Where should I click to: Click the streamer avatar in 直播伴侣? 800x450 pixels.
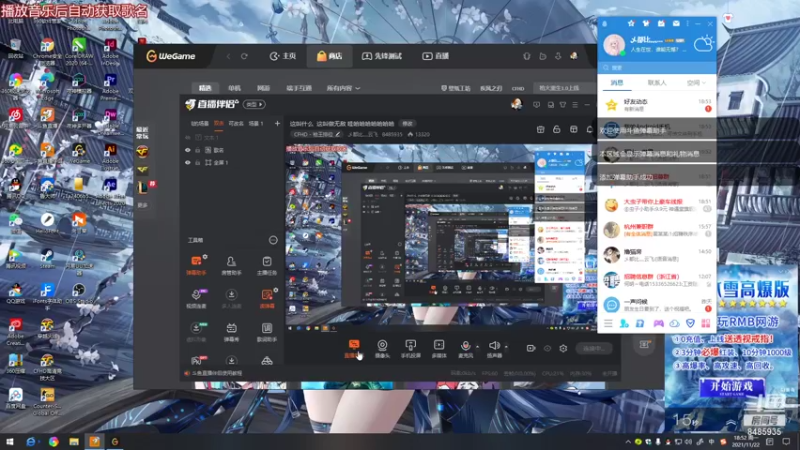coord(516,104)
